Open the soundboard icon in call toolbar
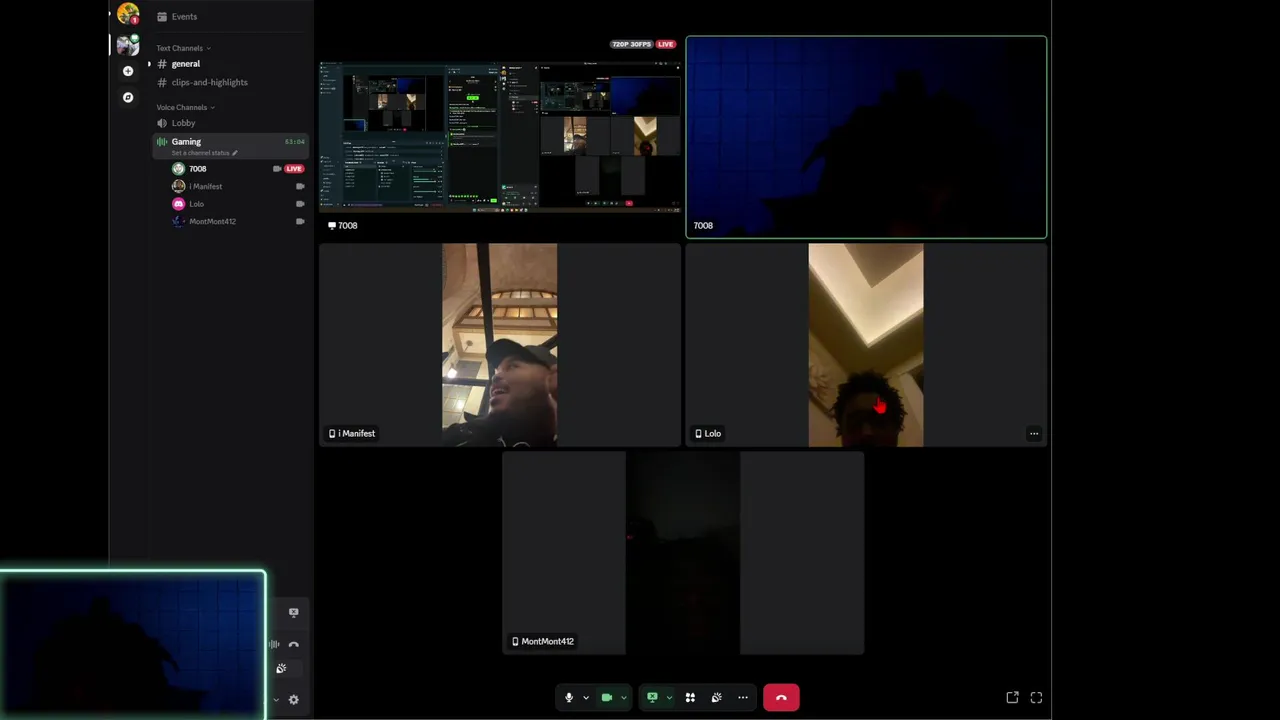 (x=716, y=698)
